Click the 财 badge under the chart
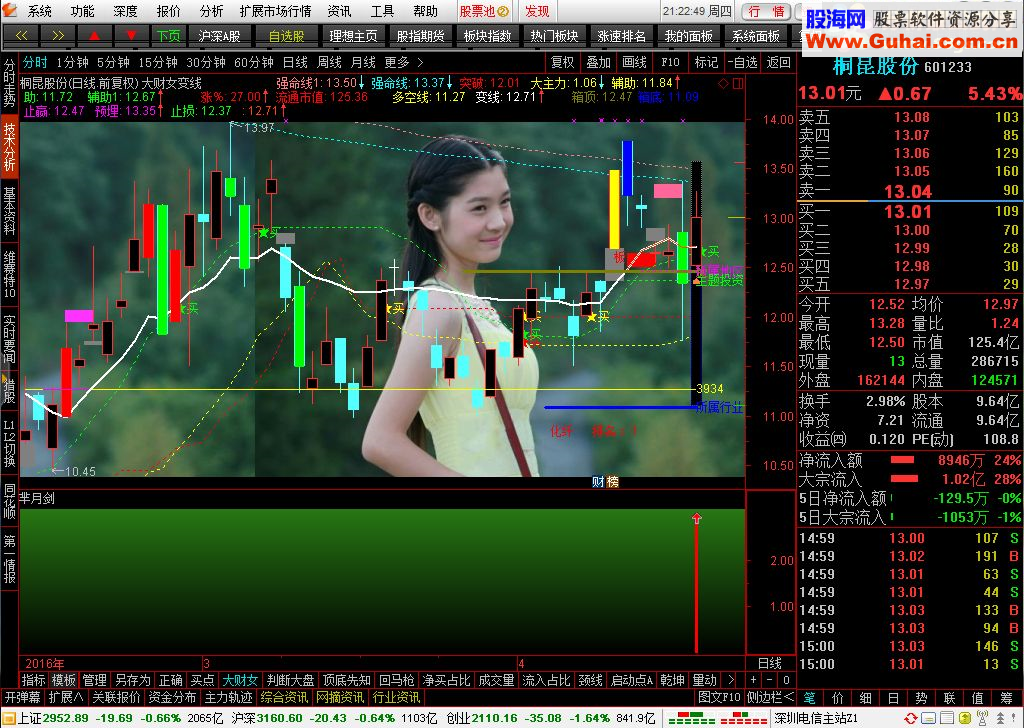1024x728 pixels. point(598,482)
